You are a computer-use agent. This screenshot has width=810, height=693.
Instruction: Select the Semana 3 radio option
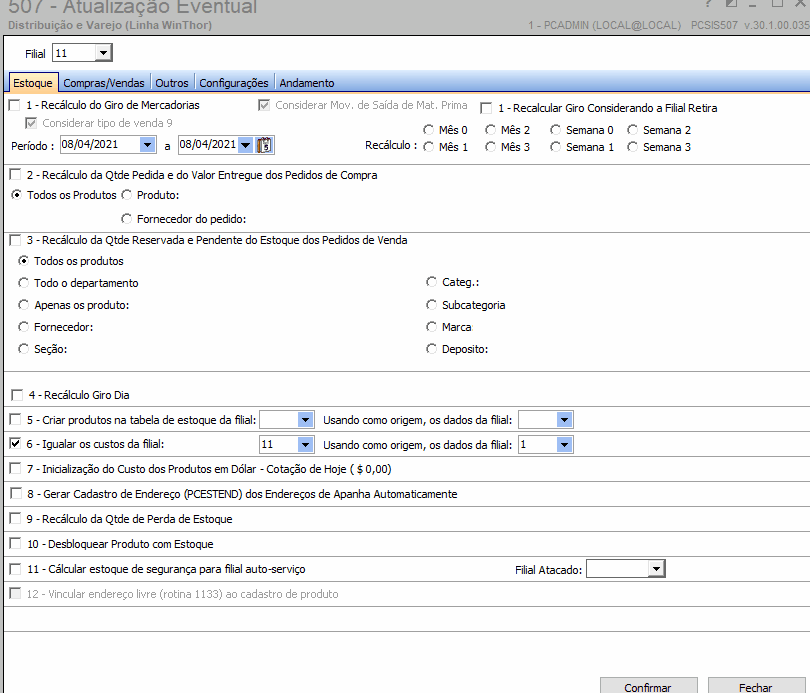pyautogui.click(x=632, y=147)
